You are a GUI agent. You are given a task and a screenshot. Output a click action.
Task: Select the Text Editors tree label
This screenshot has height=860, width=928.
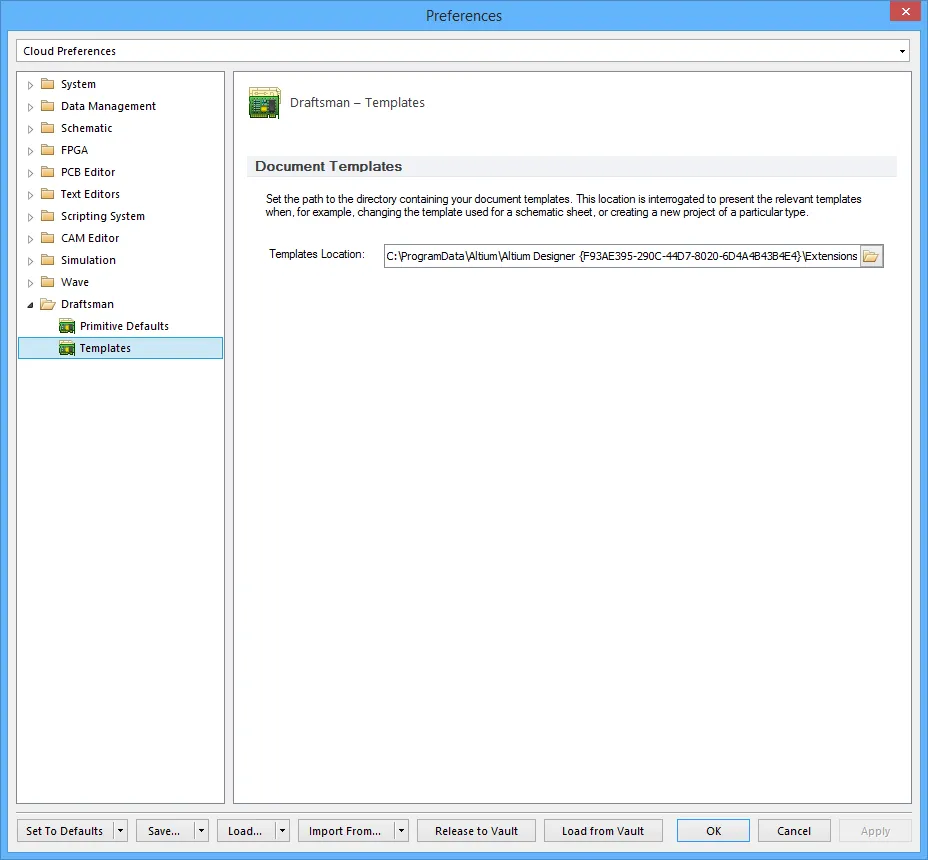[x=90, y=194]
